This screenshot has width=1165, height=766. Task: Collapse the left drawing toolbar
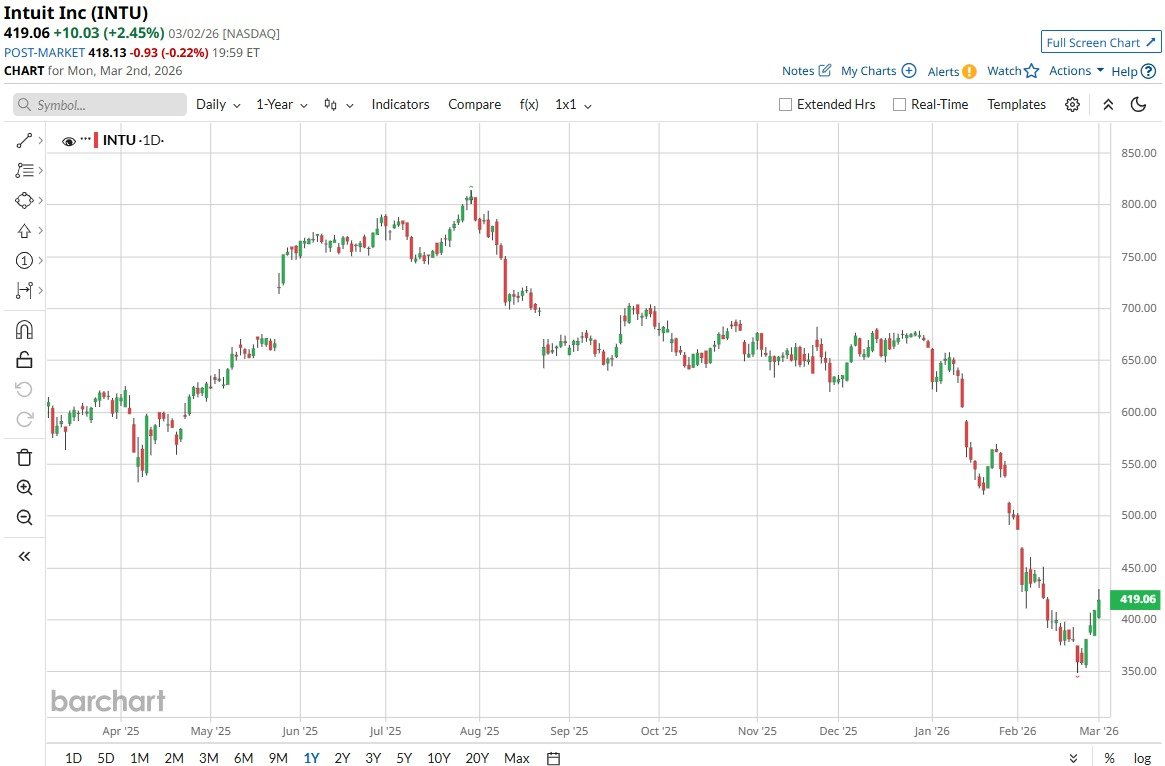[x=24, y=556]
